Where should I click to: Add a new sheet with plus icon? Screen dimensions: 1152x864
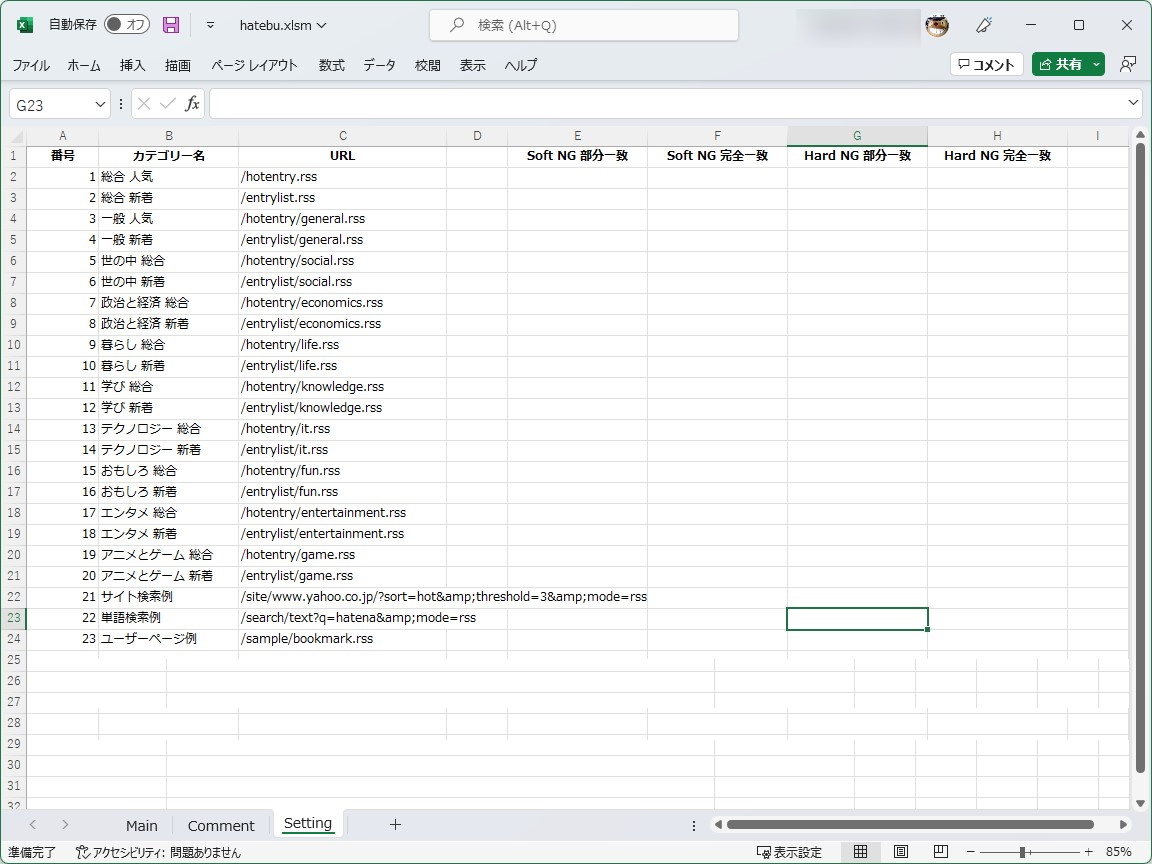click(395, 825)
